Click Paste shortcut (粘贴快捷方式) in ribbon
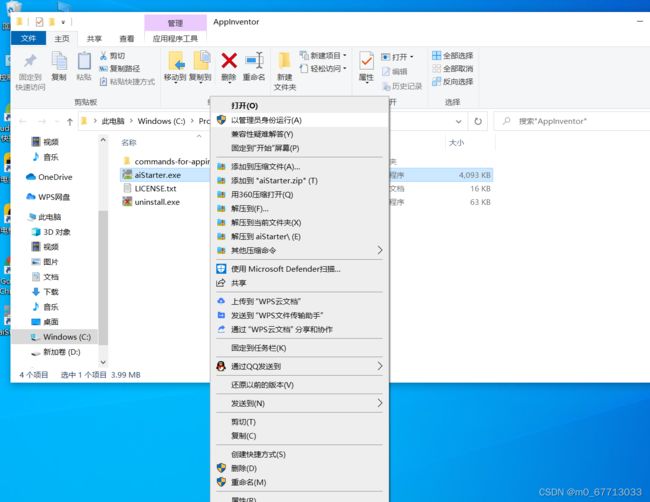The image size is (650, 502). (128, 82)
